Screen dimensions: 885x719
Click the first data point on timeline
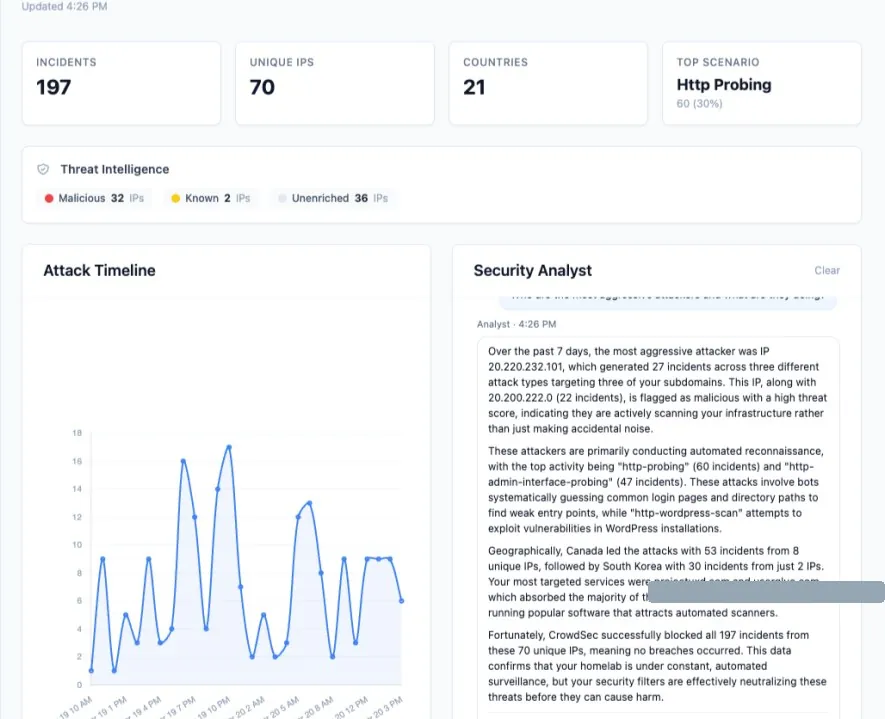[x=91, y=670]
